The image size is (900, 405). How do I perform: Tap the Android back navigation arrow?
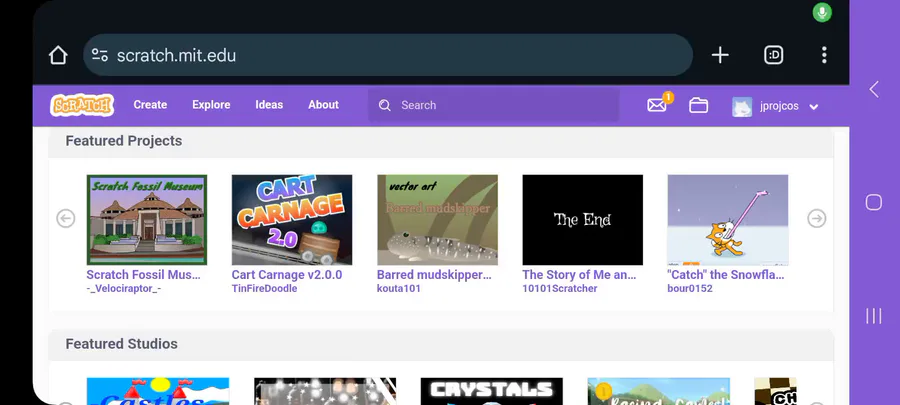(874, 89)
